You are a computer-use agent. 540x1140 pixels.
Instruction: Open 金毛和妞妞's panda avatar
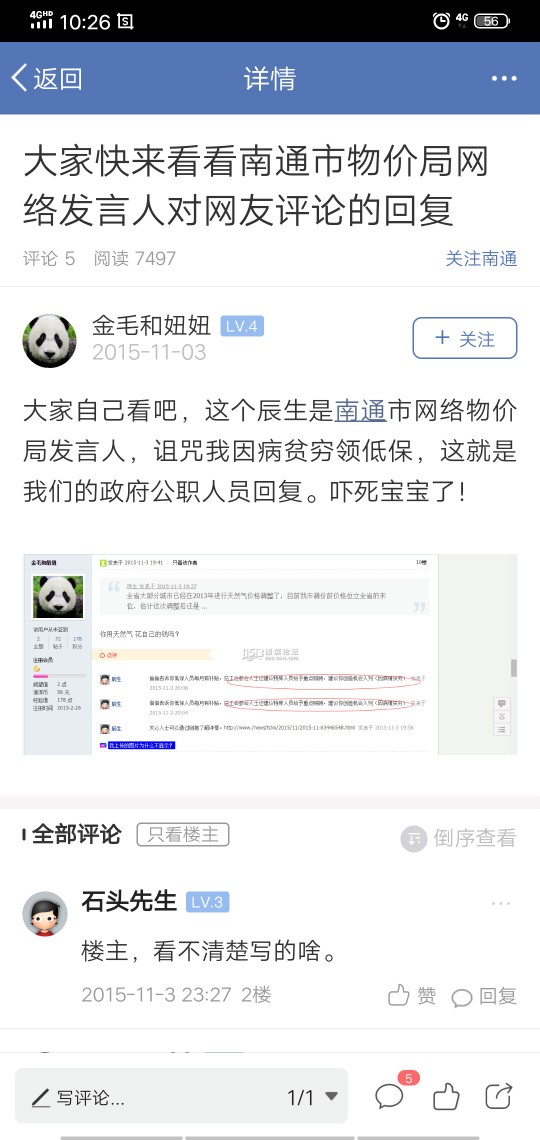[49, 340]
